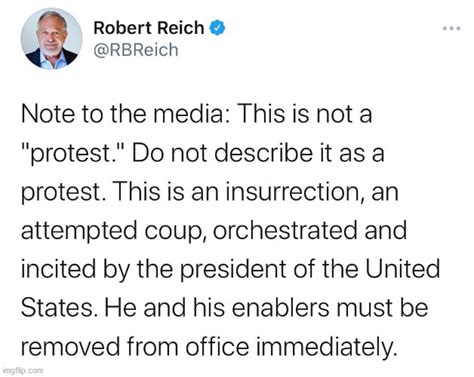Select the word "describe" in the tweet

263,153
